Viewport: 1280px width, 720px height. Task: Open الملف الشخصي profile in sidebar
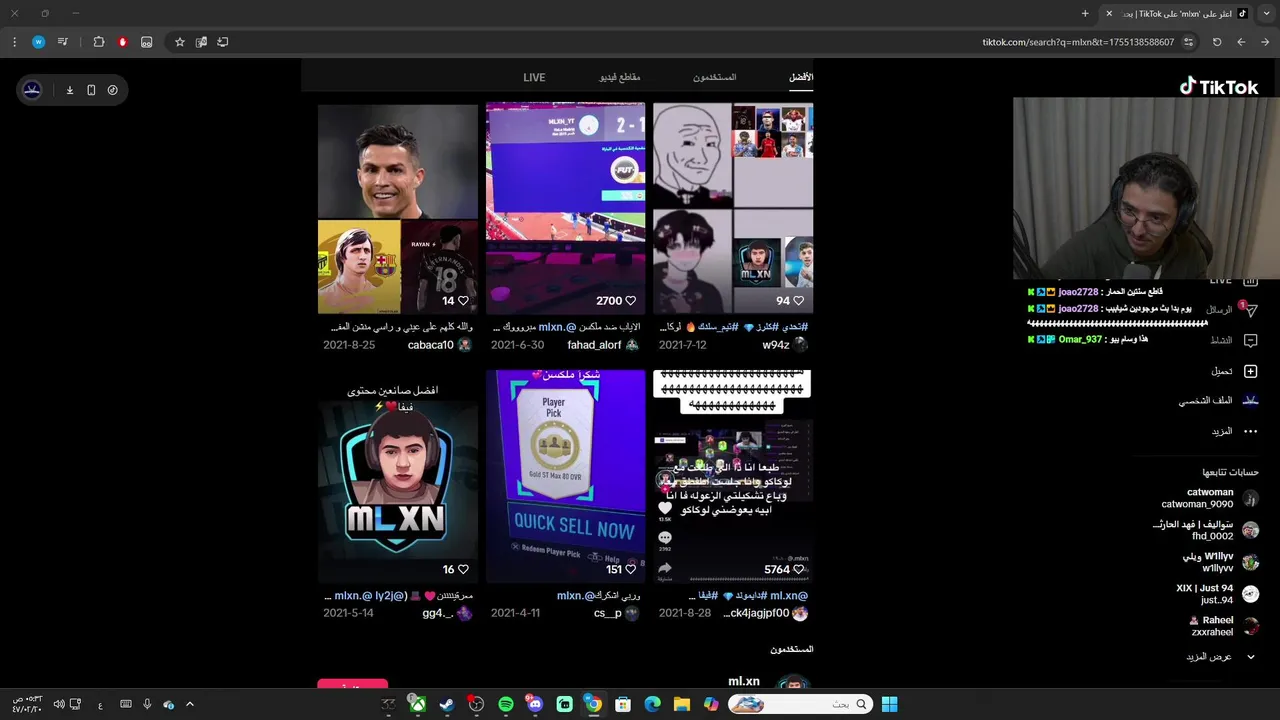[x=1218, y=401]
